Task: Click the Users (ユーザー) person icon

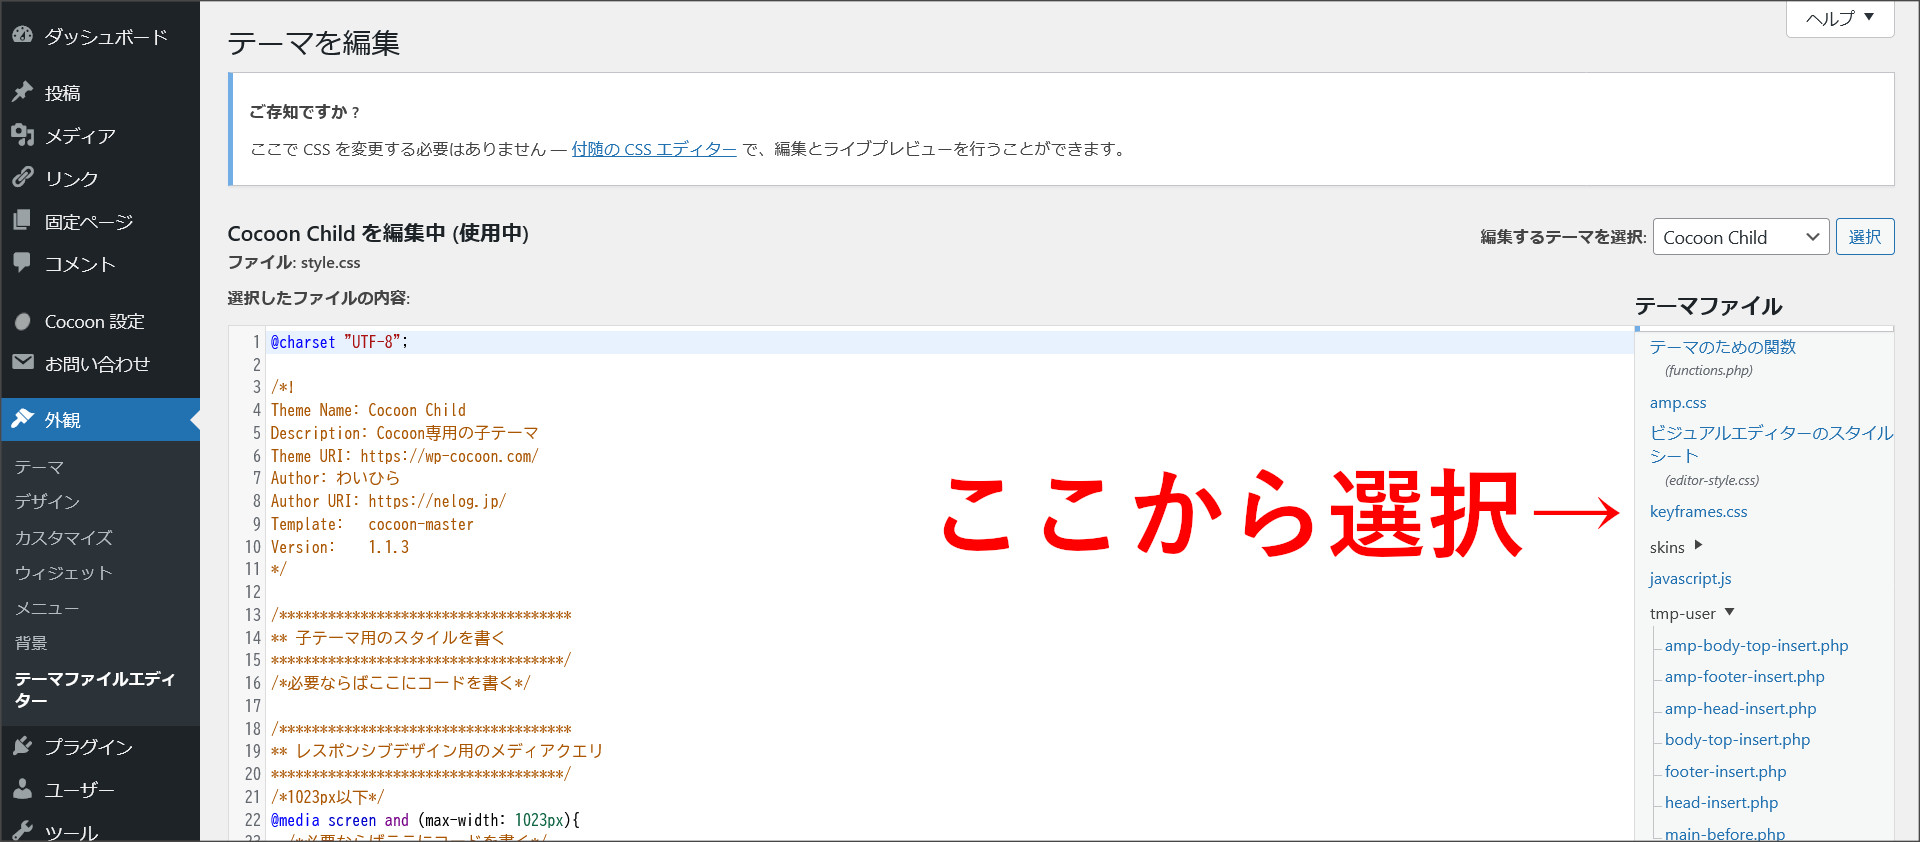Action: [22, 789]
